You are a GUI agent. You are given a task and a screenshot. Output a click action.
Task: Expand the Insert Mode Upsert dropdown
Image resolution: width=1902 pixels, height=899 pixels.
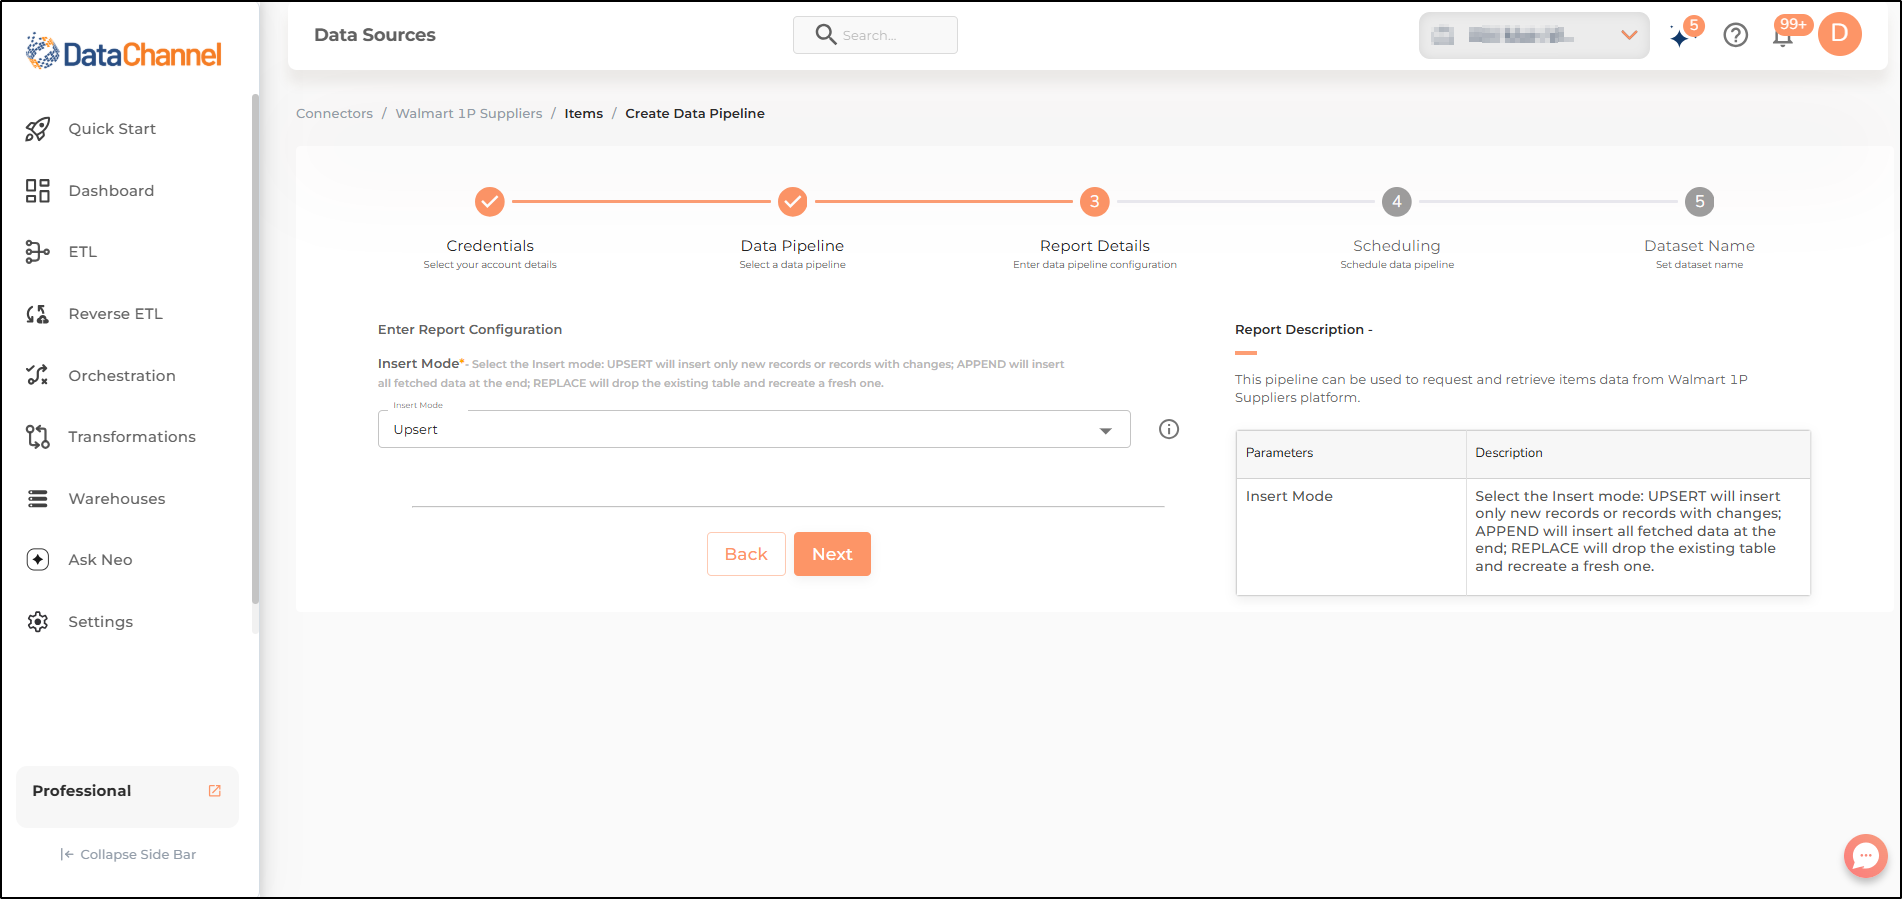tap(754, 429)
